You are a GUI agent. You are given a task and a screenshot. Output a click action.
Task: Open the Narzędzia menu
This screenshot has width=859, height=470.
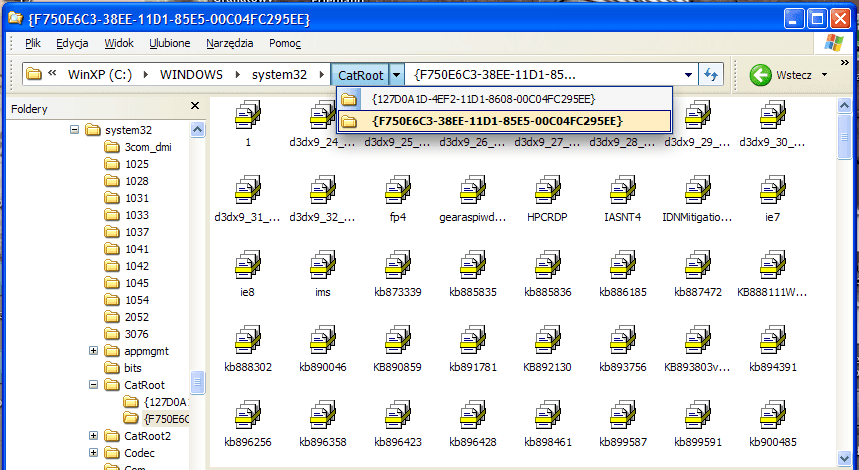coord(229,43)
